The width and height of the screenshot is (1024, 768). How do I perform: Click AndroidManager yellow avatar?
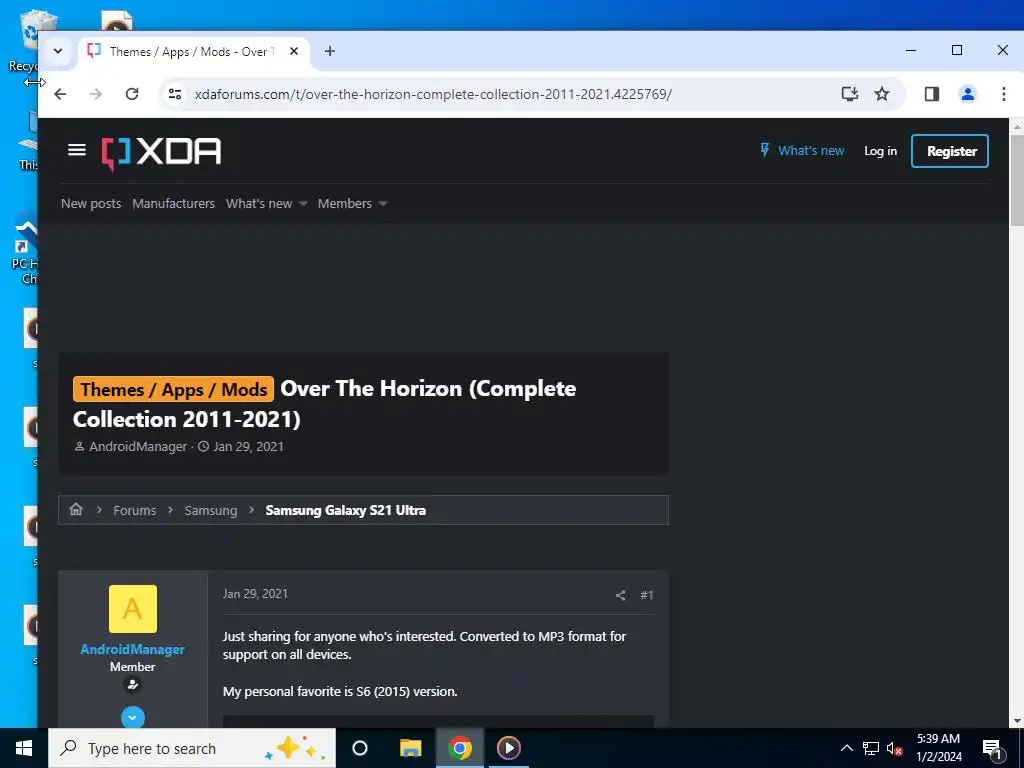pos(133,609)
